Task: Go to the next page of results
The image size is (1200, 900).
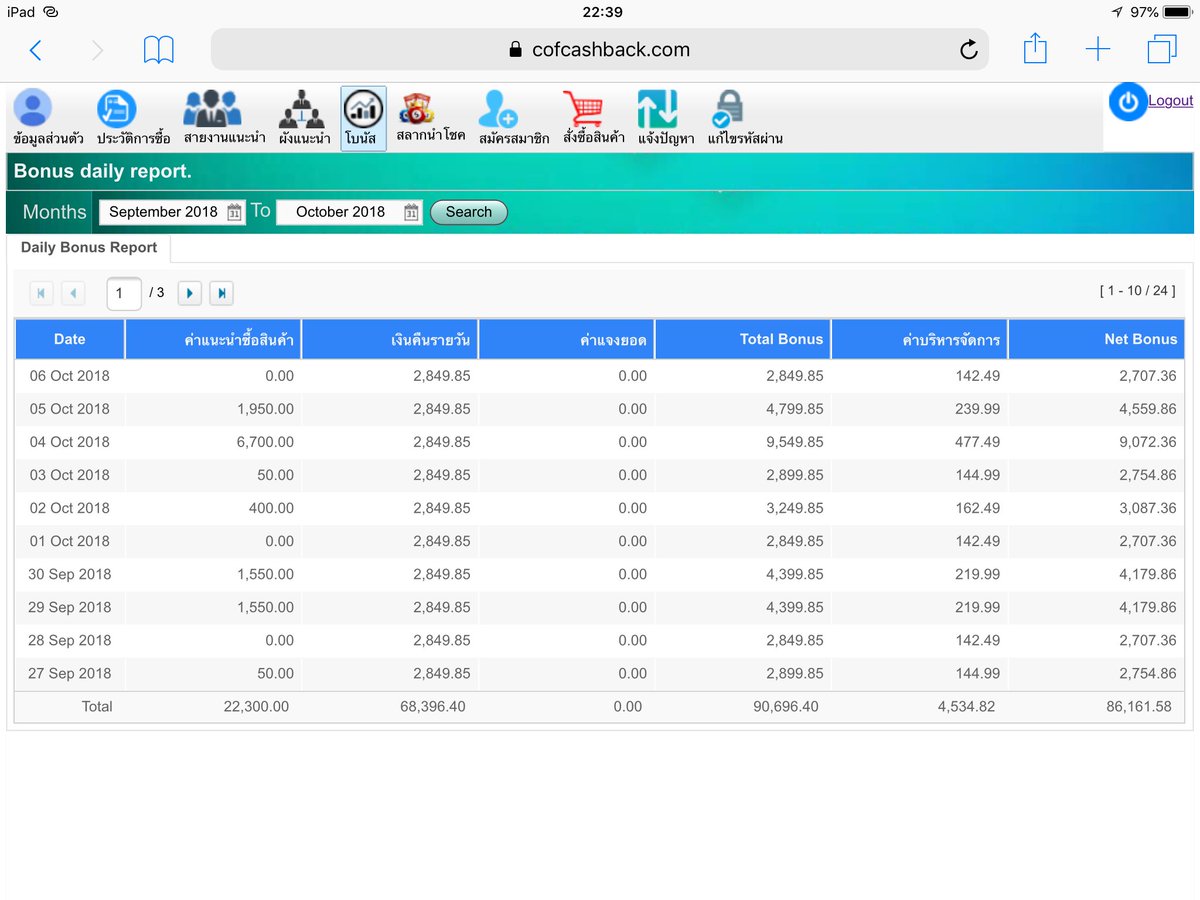Action: coord(190,293)
